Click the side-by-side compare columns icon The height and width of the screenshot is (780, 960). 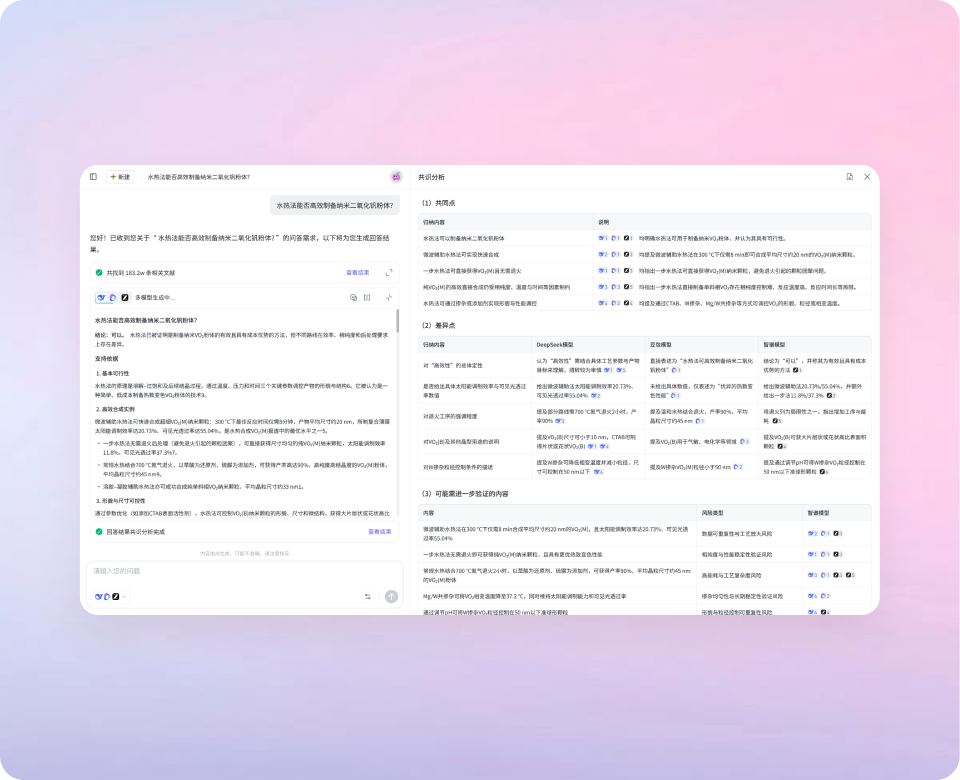367,298
